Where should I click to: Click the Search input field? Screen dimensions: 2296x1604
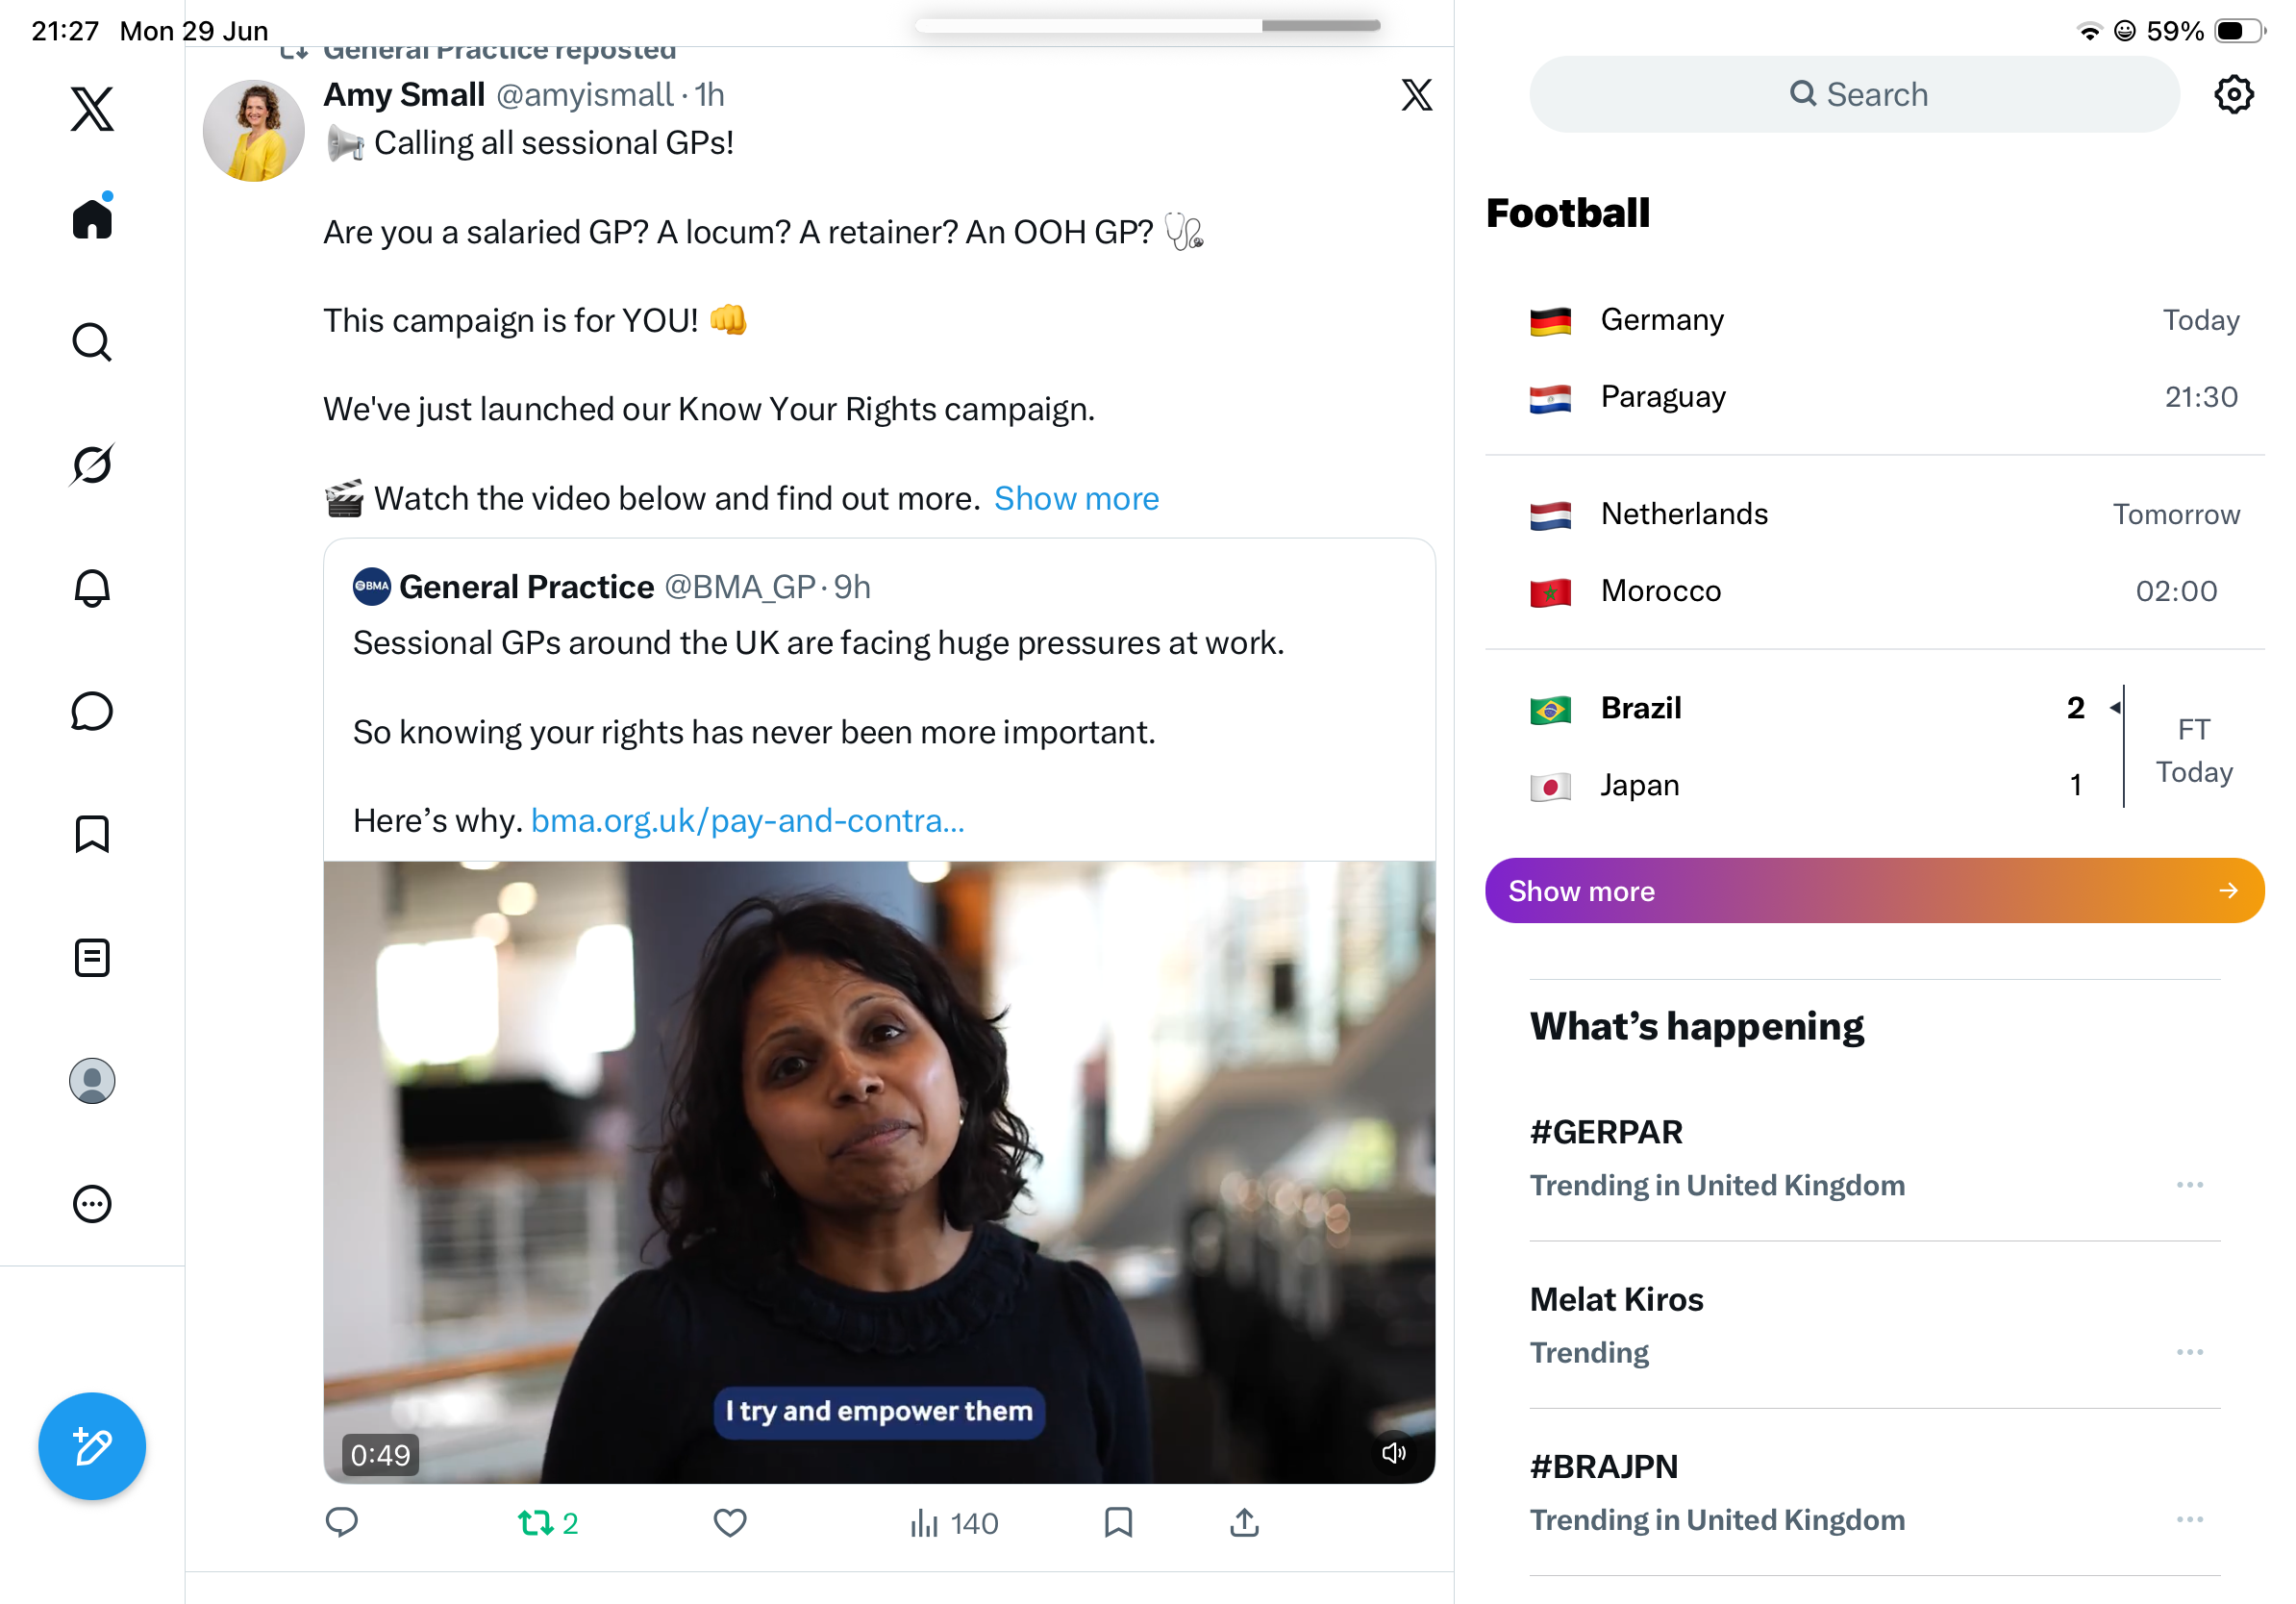click(x=1854, y=95)
